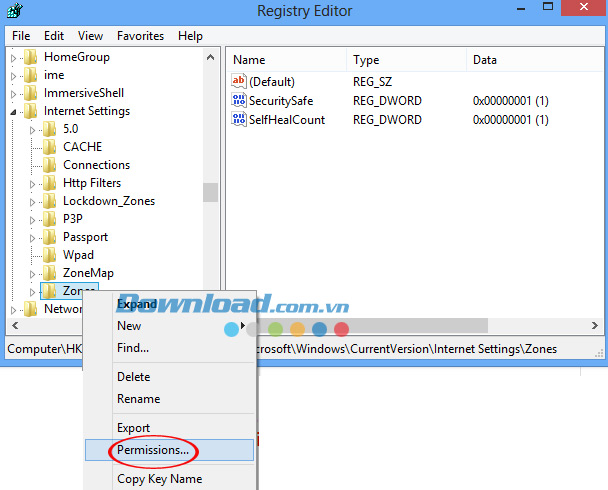Choose Delete in context menu
Image resolution: width=608 pixels, height=490 pixels.
(169, 377)
